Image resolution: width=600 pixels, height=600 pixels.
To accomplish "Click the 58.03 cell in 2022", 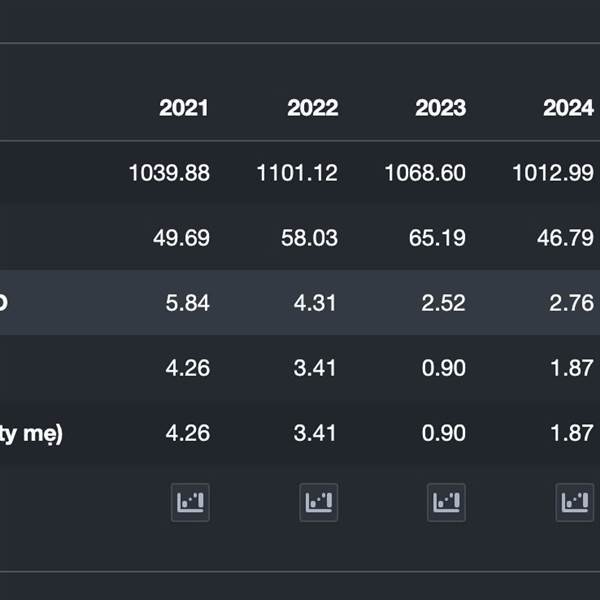I will pyautogui.click(x=310, y=238).
